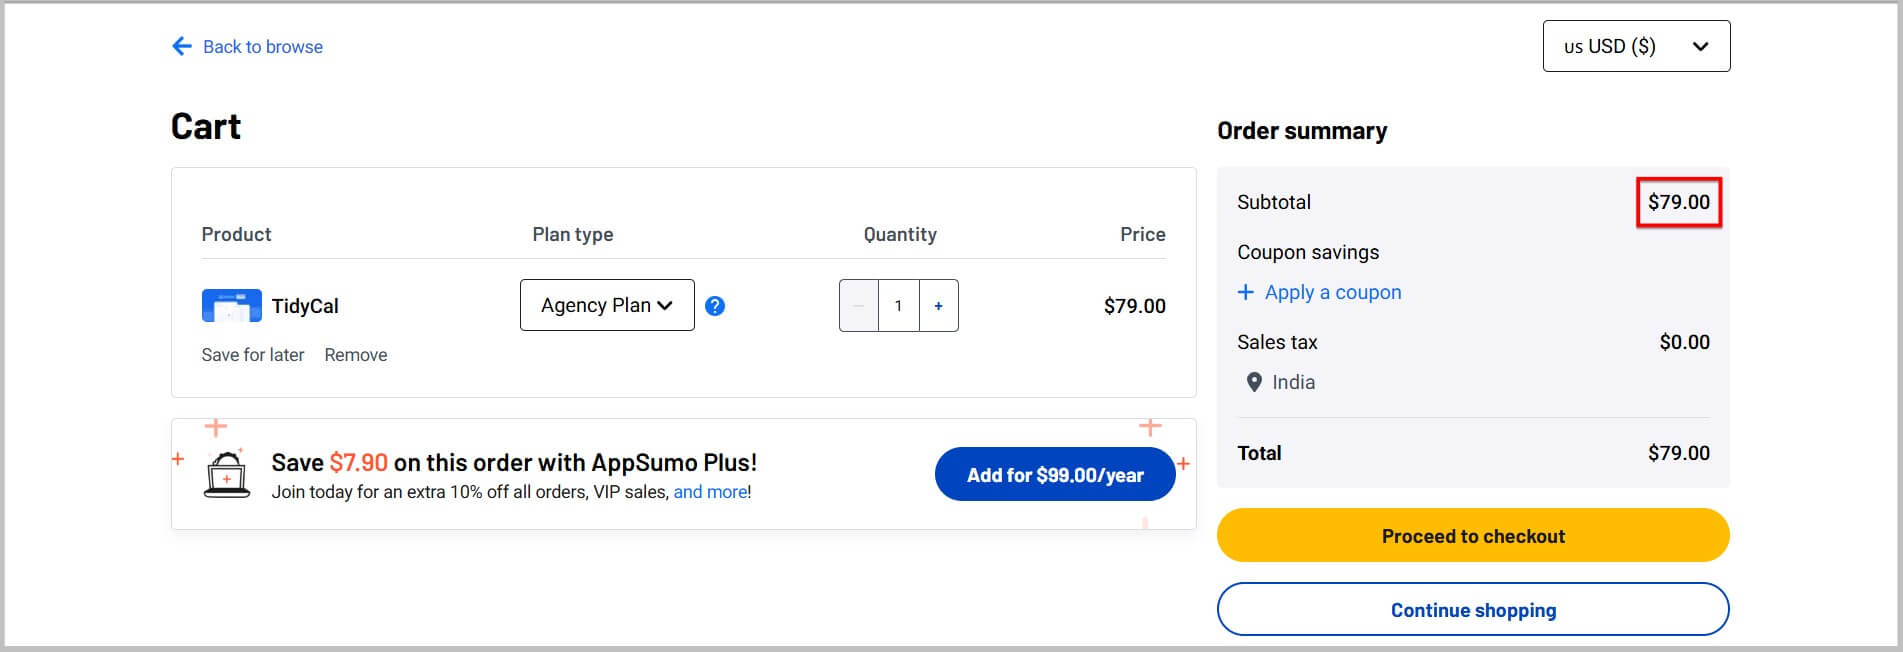Open the Agency Plan dropdown
The image size is (1903, 652).
607,305
